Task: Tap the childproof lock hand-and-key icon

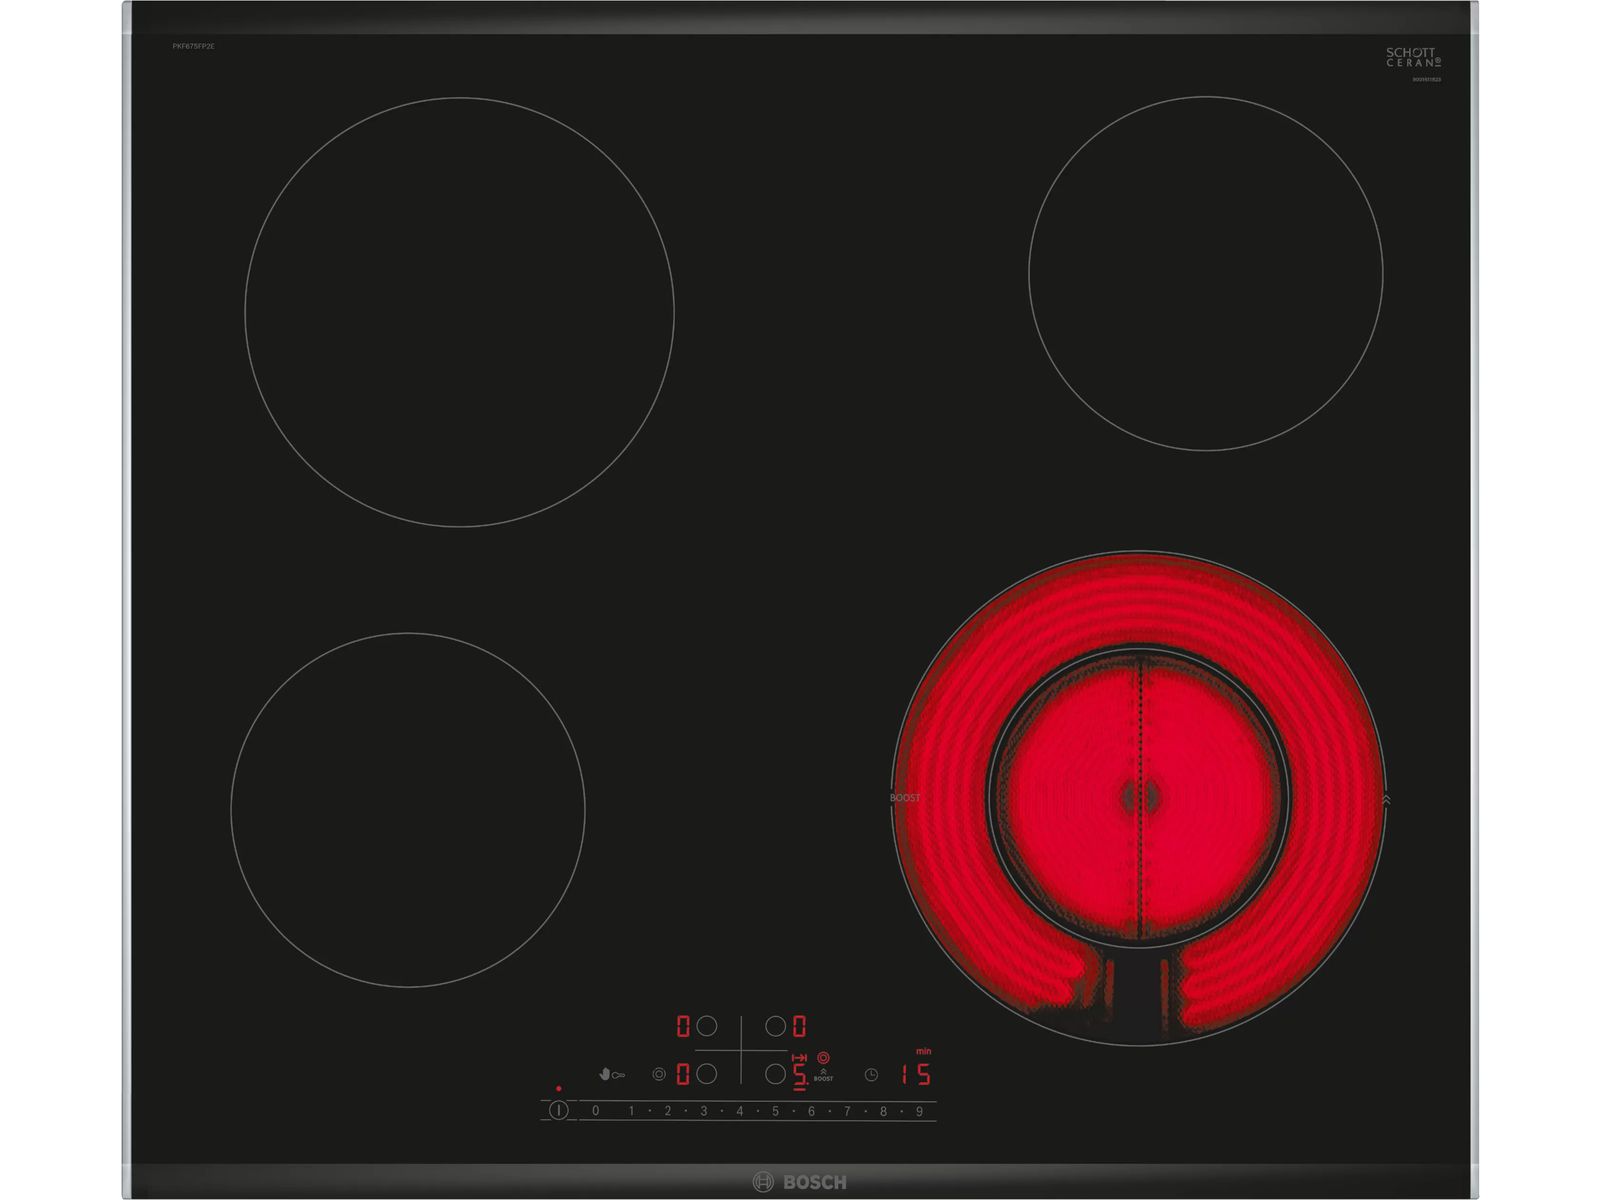Action: point(610,1075)
